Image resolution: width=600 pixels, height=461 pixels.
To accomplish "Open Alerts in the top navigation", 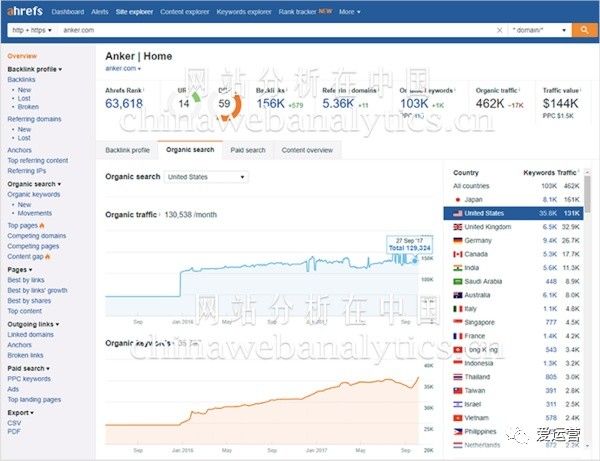I will point(100,12).
